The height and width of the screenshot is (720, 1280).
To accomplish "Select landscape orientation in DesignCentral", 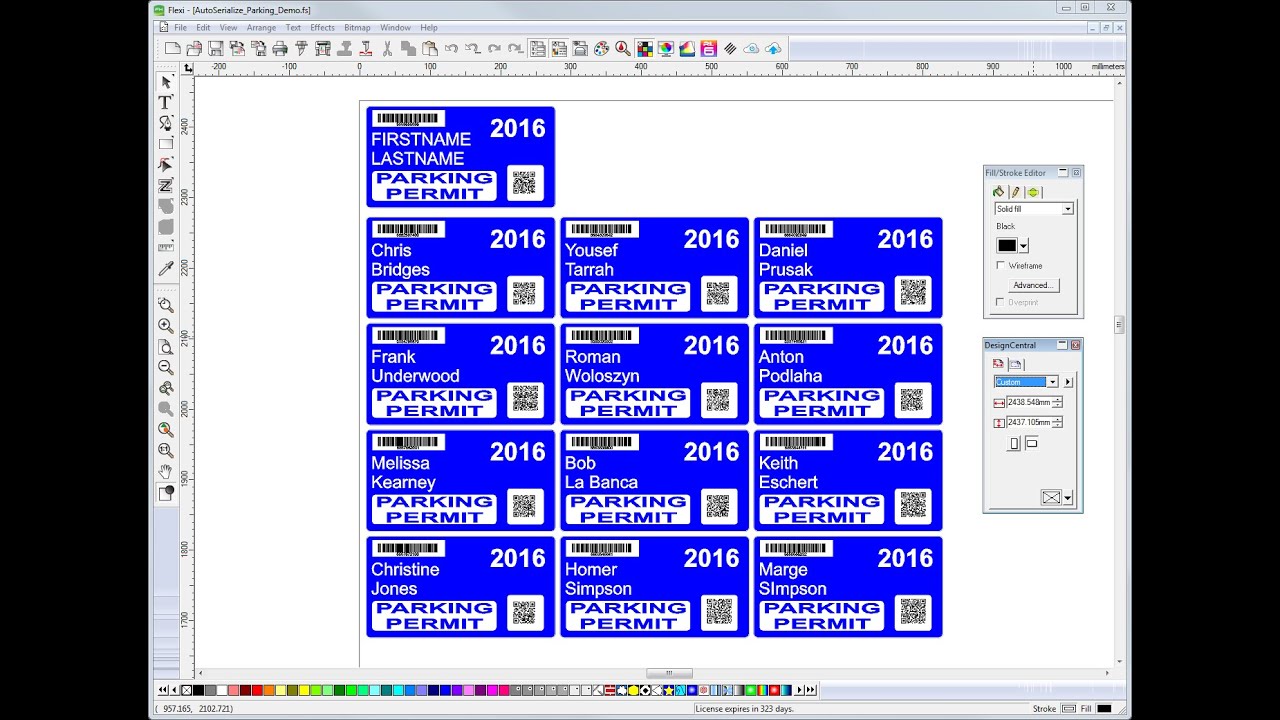I will tap(1032, 442).
